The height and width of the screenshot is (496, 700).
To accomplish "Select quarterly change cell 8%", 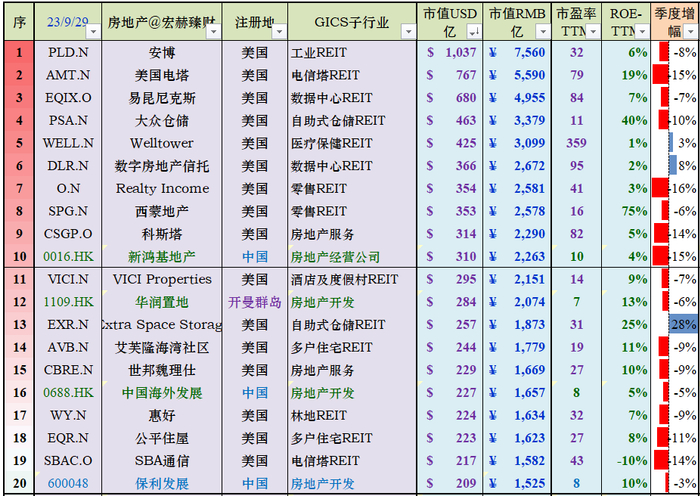I will (x=675, y=166).
